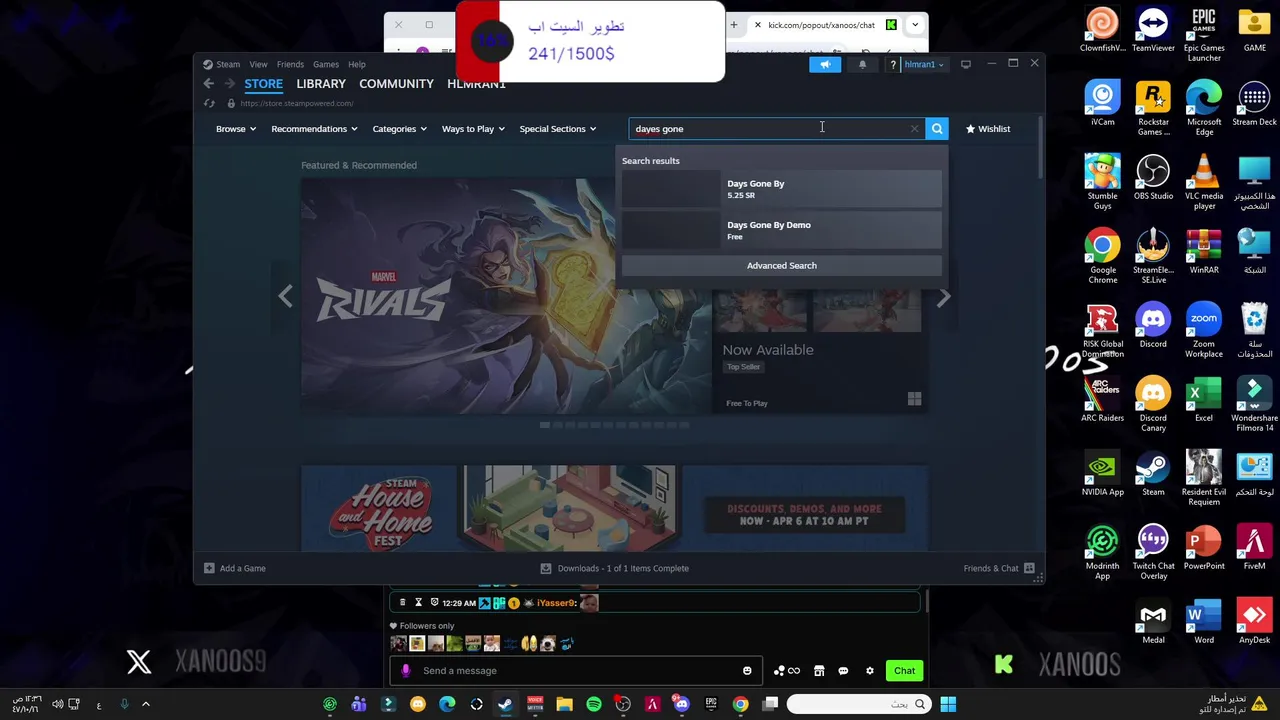Open the View menu in Steam

click(258, 65)
